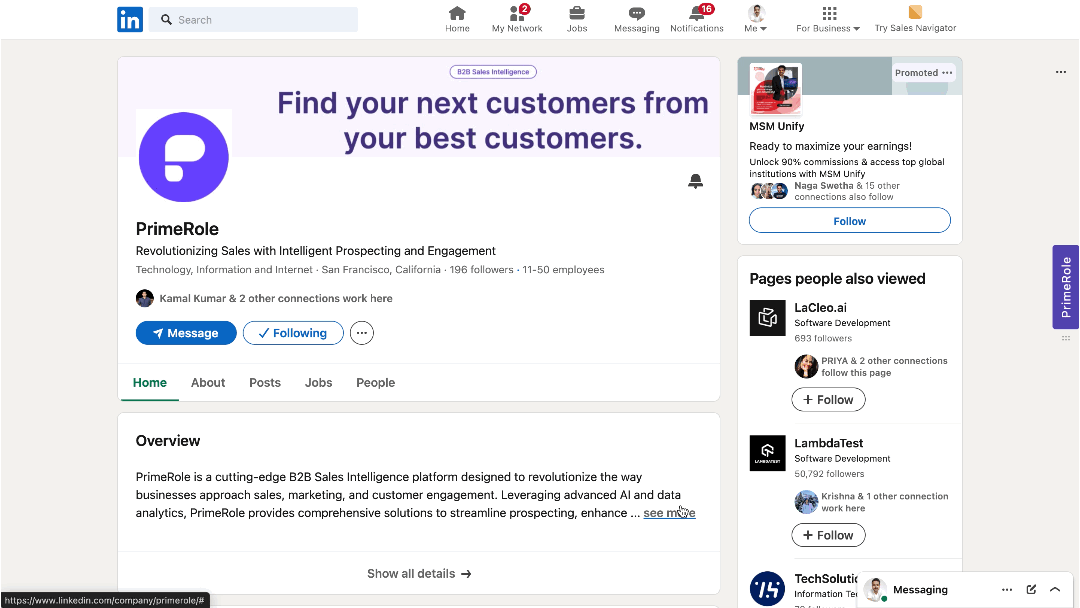Follow MSM Unify promoted page
Viewport: 1080px width, 608px height.
pos(850,221)
